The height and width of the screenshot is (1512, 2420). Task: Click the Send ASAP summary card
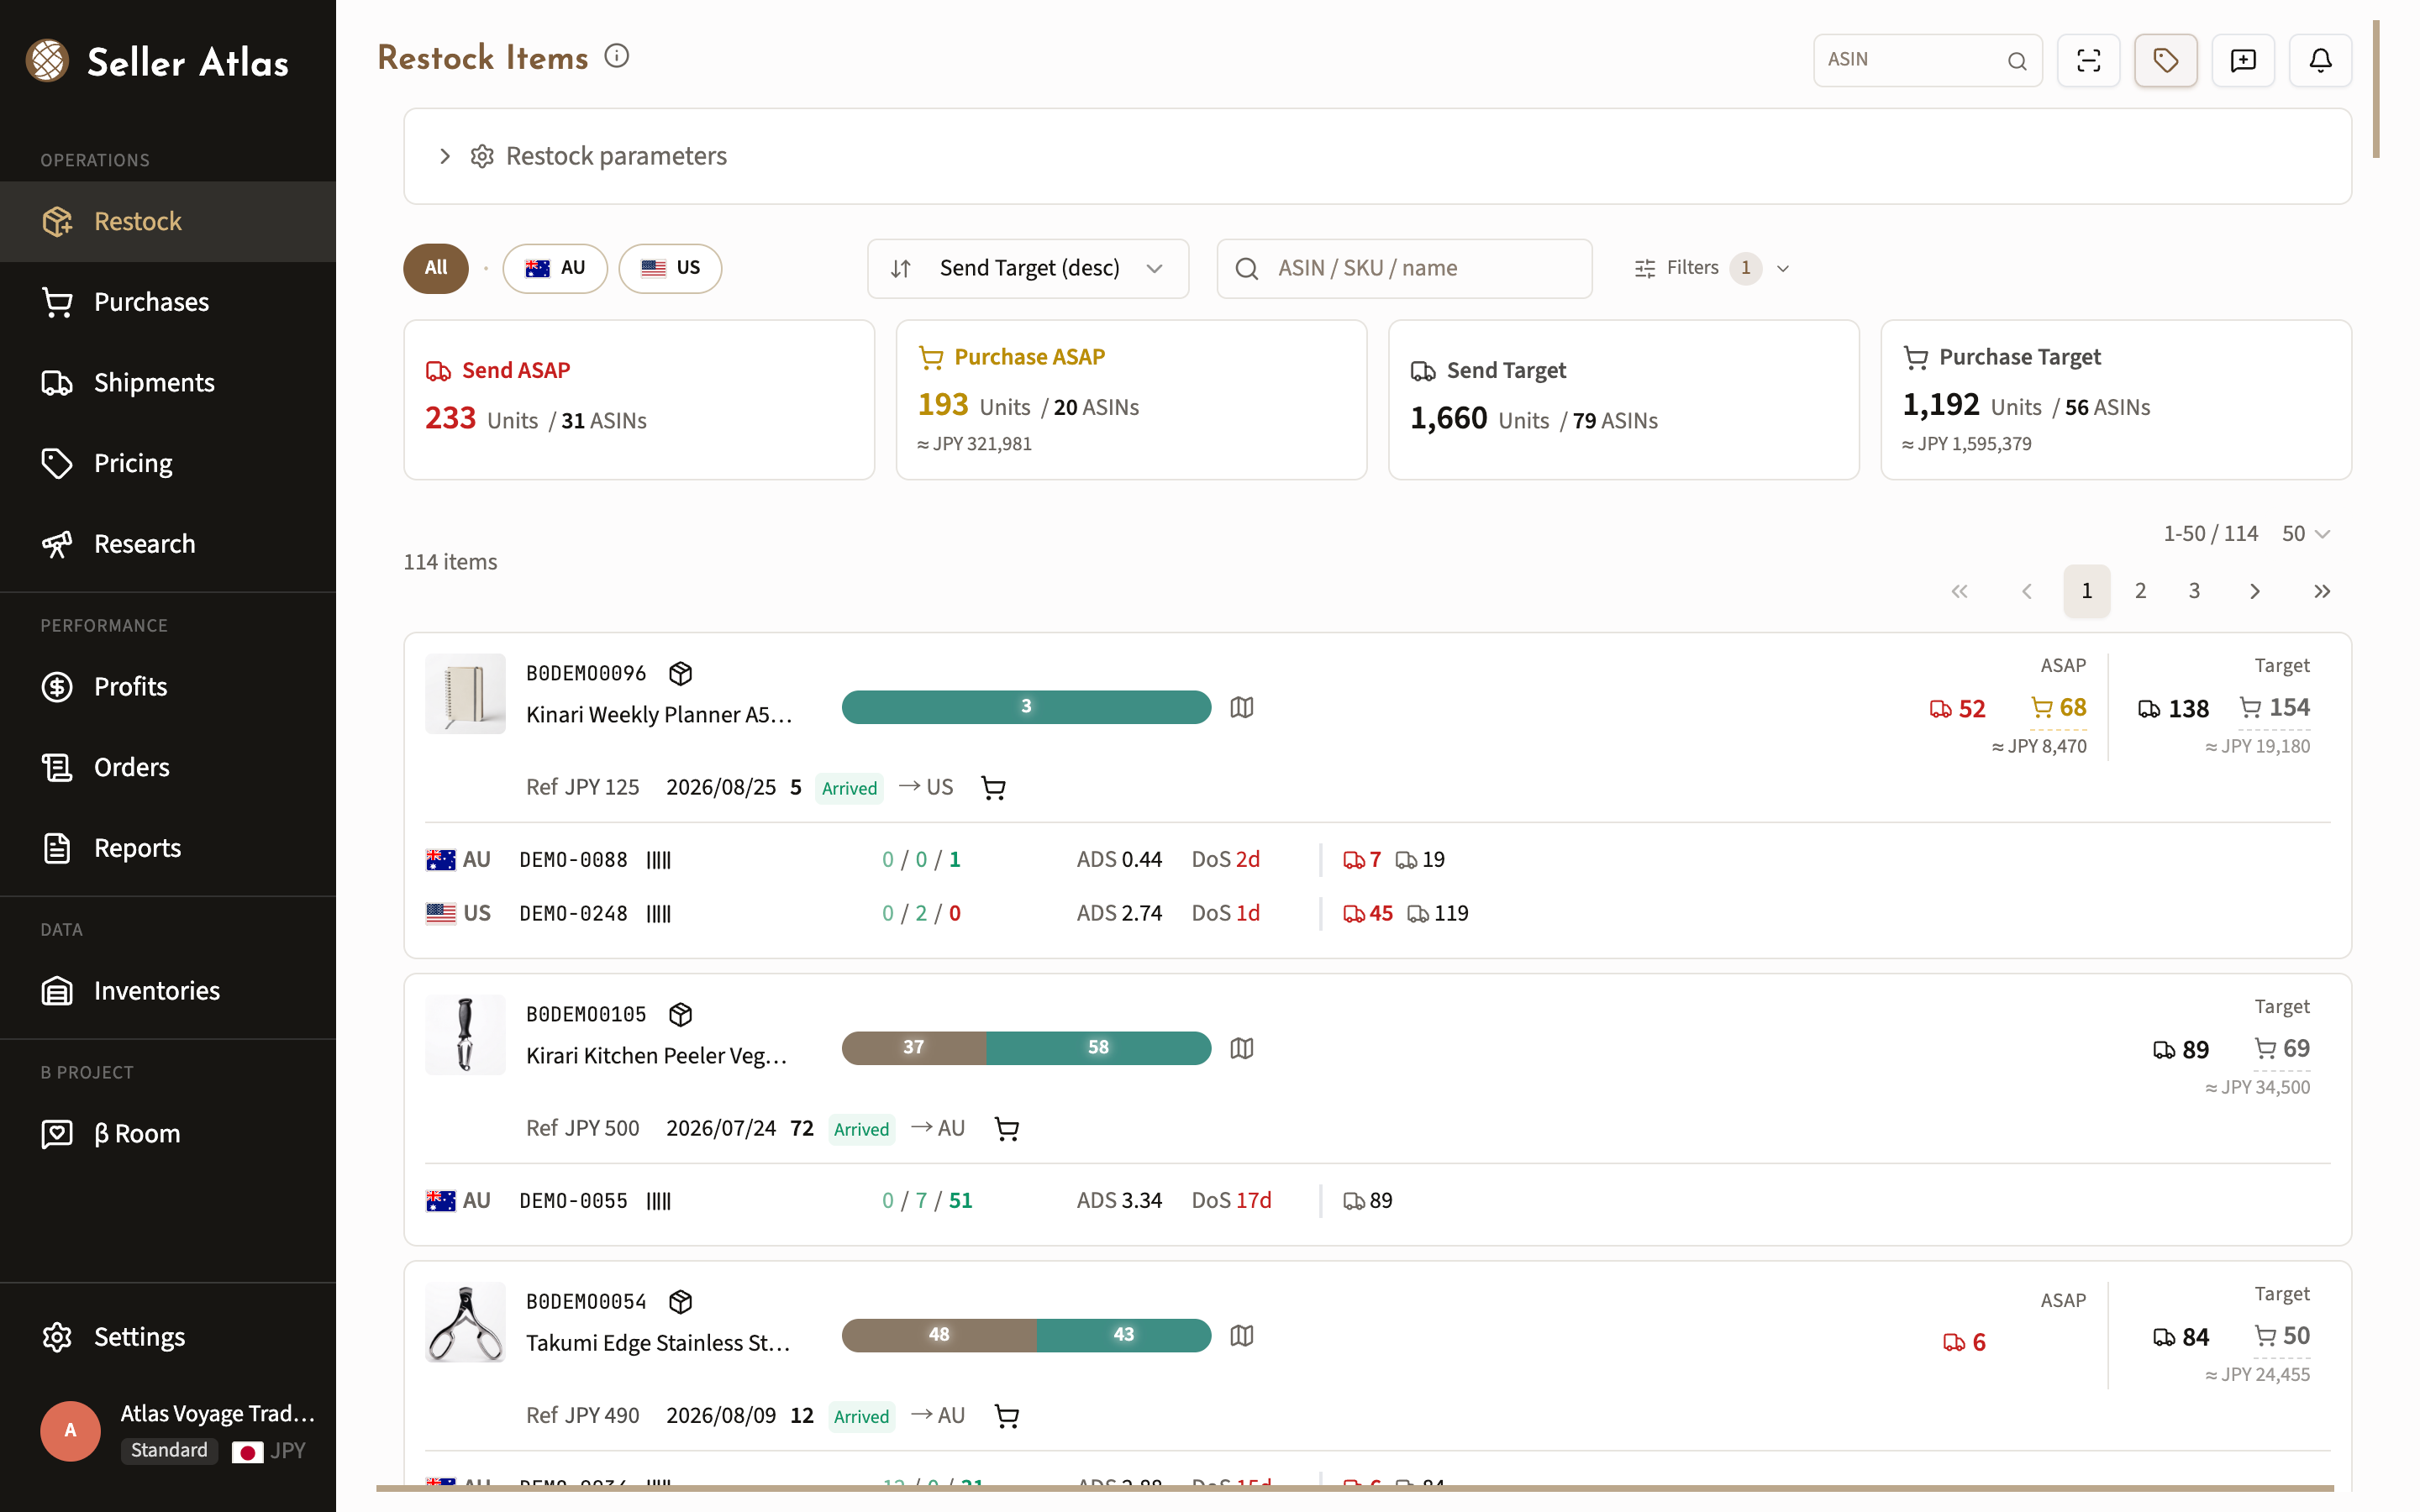639,400
